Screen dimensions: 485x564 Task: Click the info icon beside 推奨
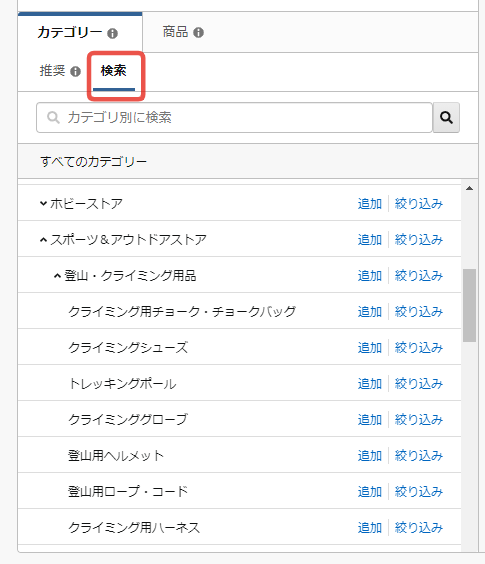tap(75, 72)
